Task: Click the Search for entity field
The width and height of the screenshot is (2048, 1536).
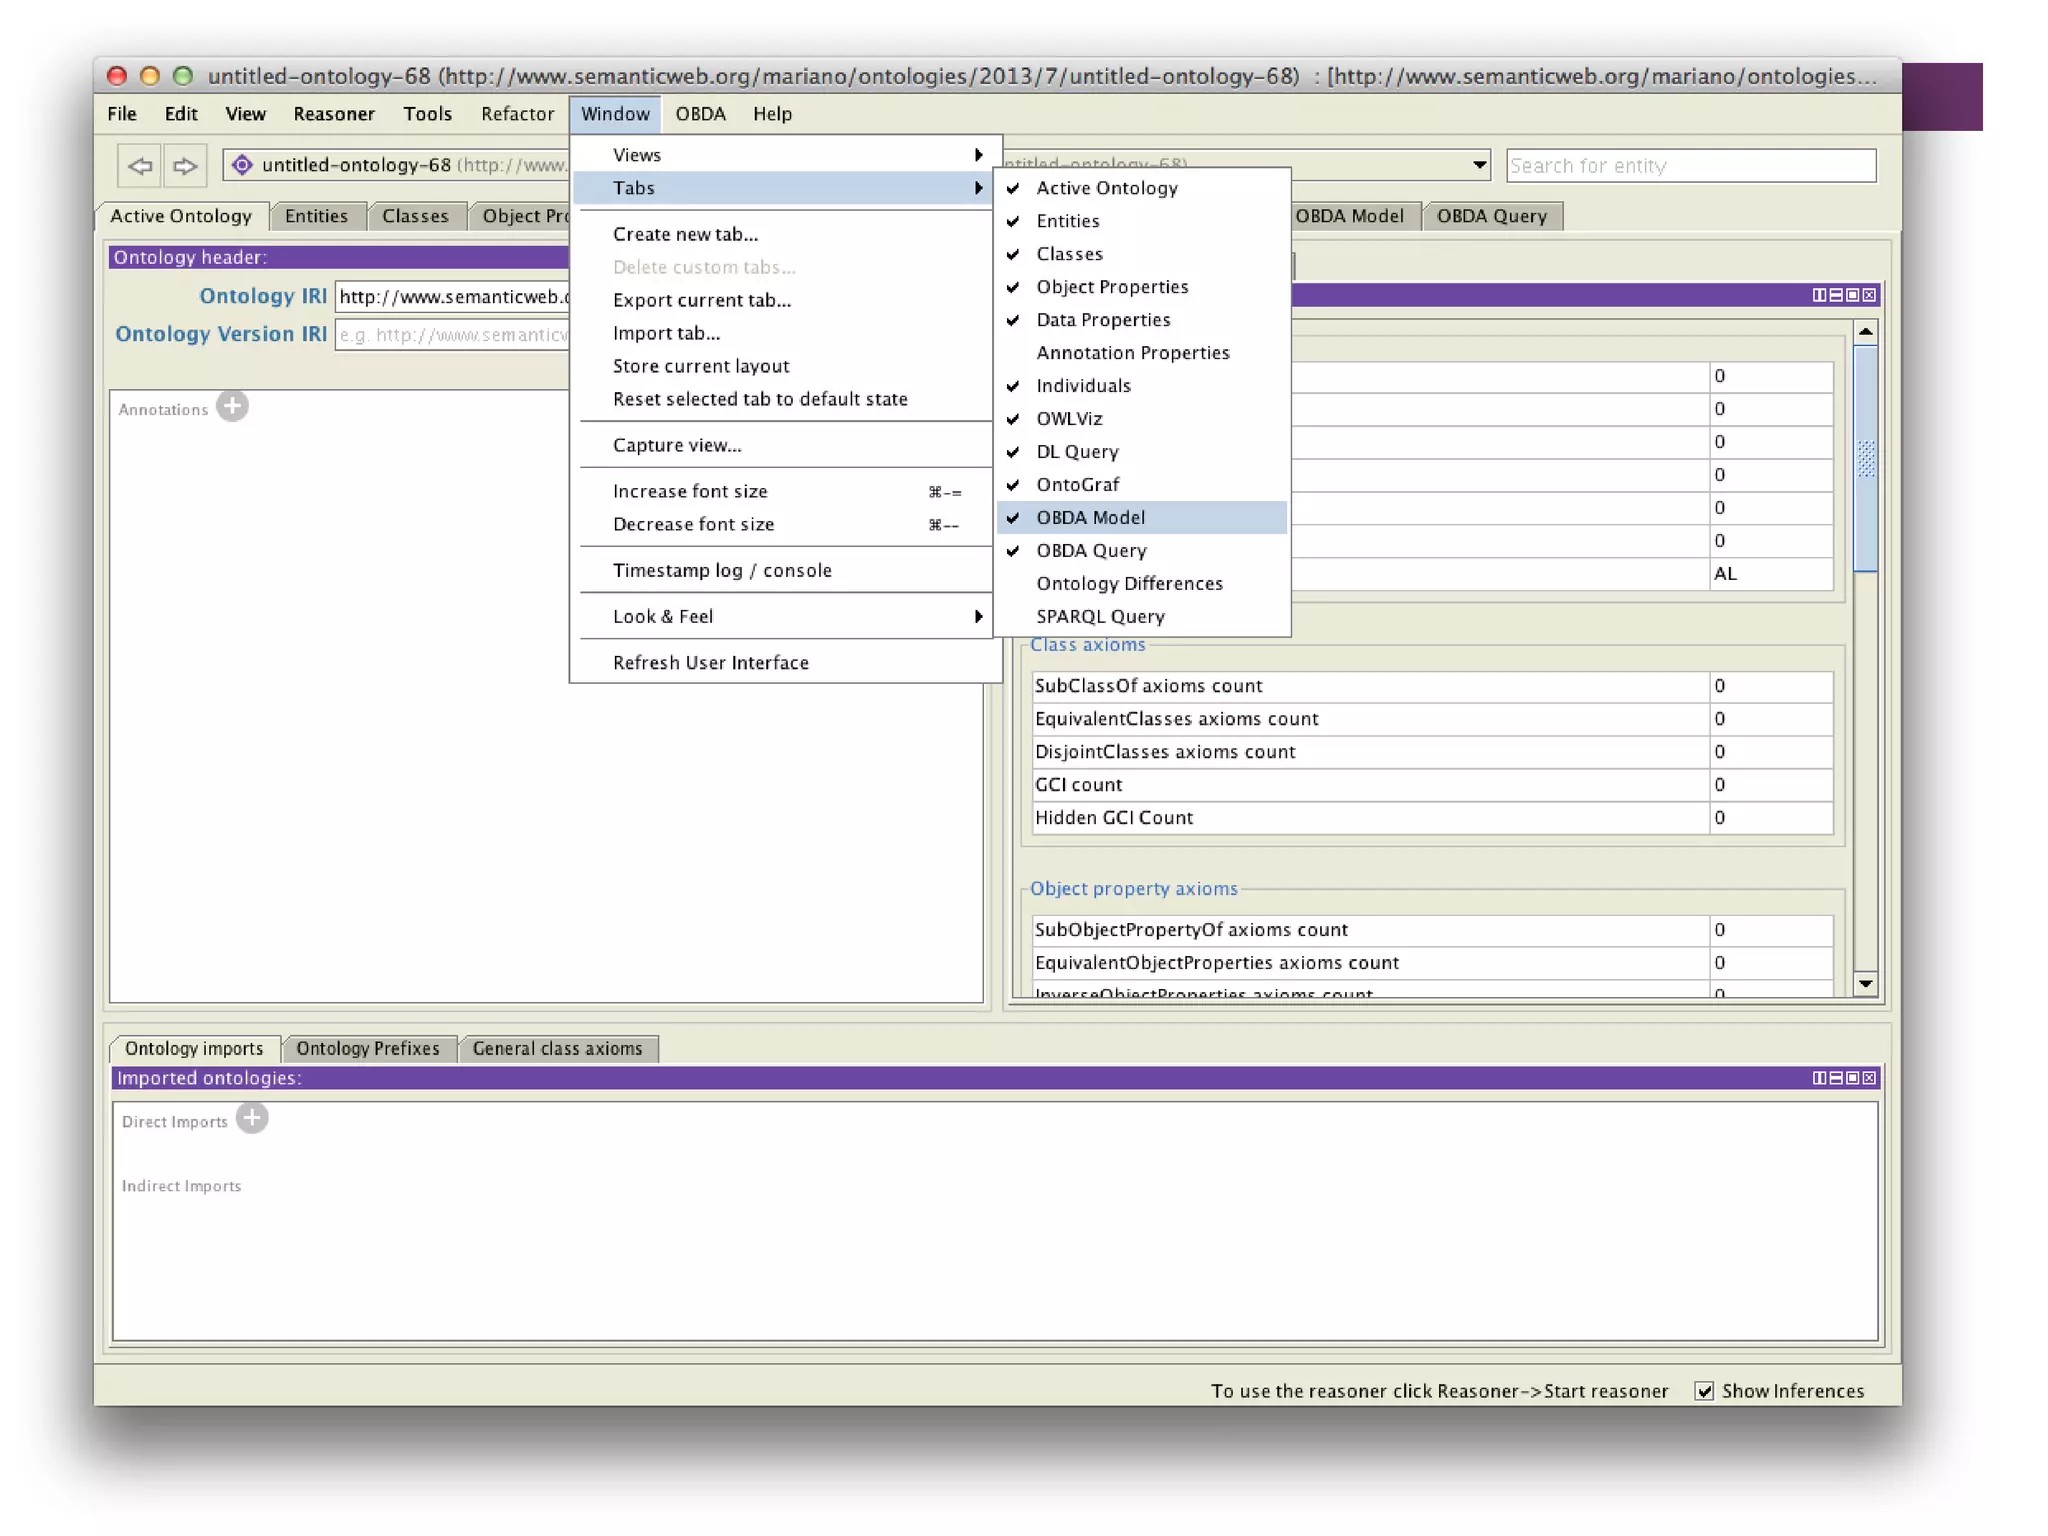Action: coord(1690,166)
